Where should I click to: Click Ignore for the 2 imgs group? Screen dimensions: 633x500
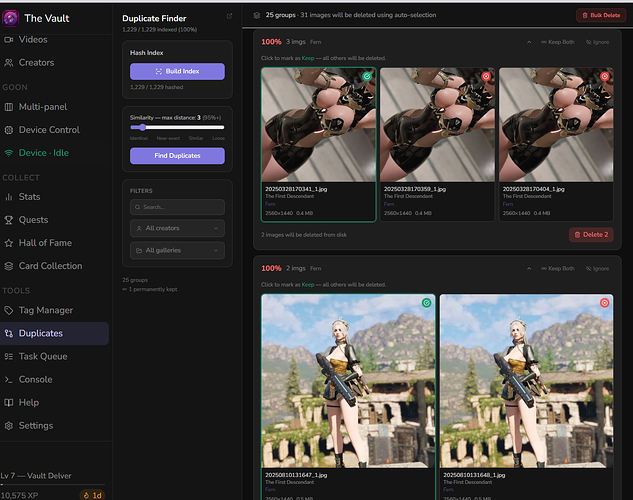tap(597, 269)
